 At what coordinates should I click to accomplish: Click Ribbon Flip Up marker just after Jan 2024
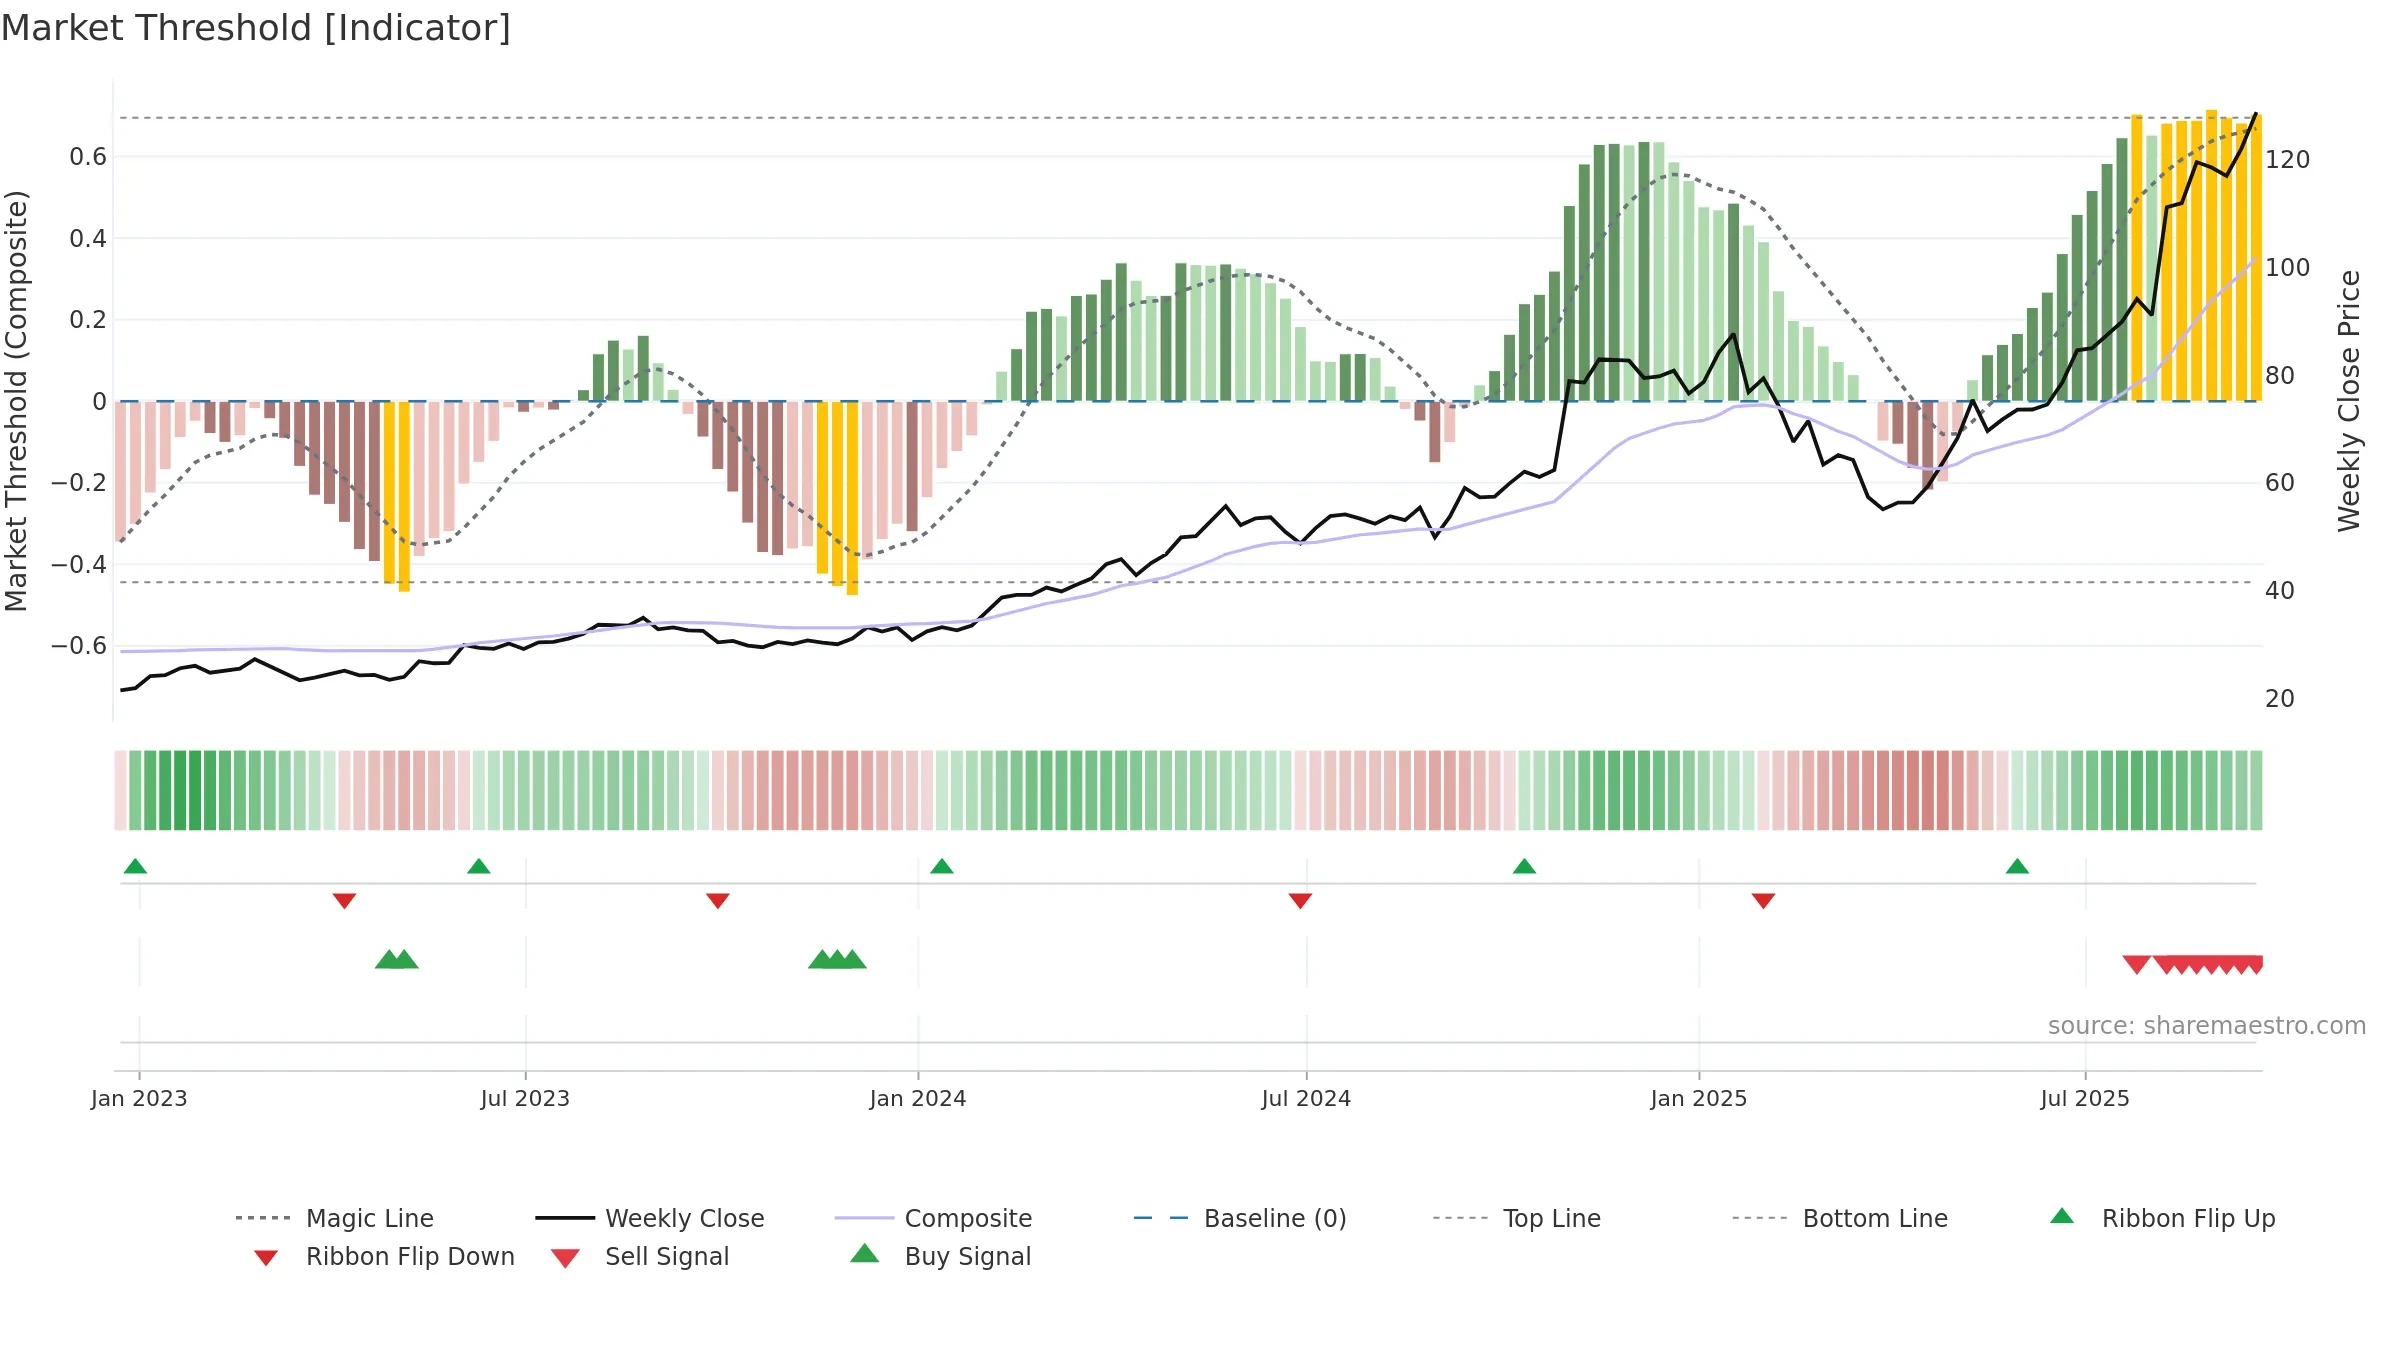(x=942, y=866)
